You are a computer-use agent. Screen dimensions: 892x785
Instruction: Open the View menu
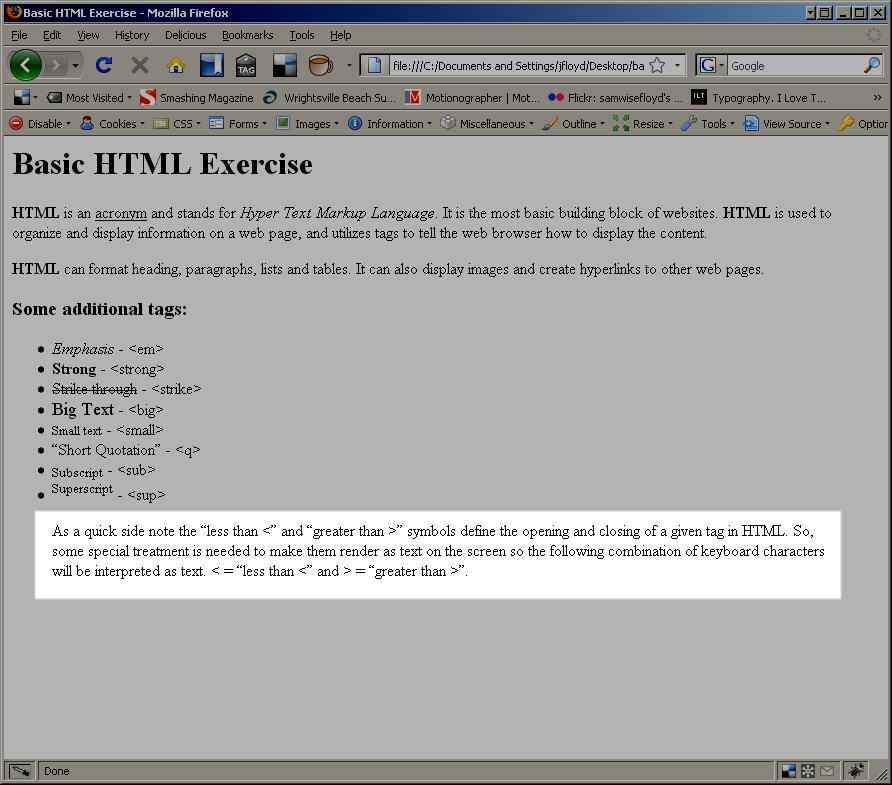pyautogui.click(x=88, y=35)
